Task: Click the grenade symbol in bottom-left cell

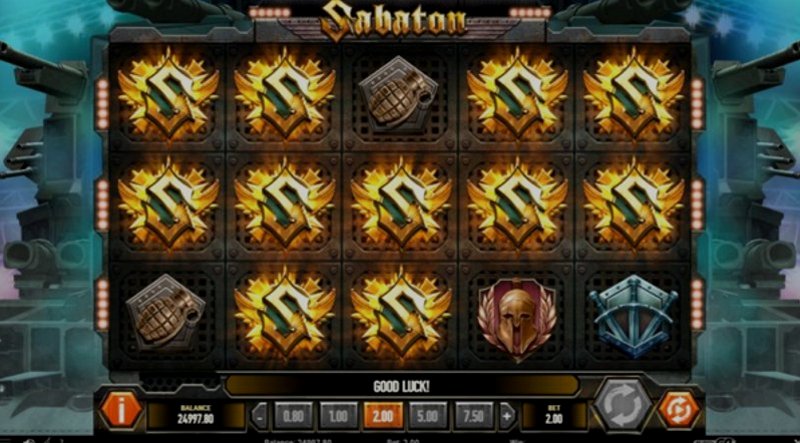Action: click(166, 312)
